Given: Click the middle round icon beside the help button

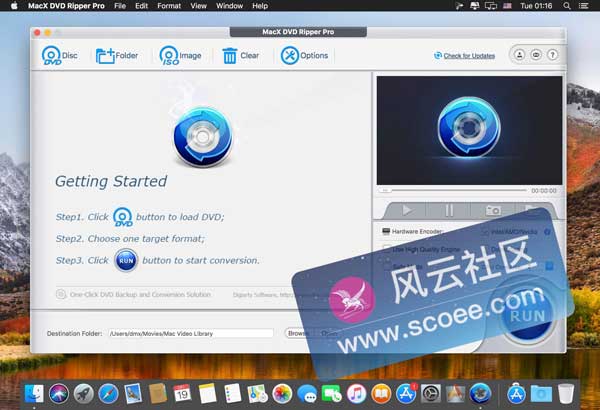Looking at the screenshot, I should click(x=536, y=55).
